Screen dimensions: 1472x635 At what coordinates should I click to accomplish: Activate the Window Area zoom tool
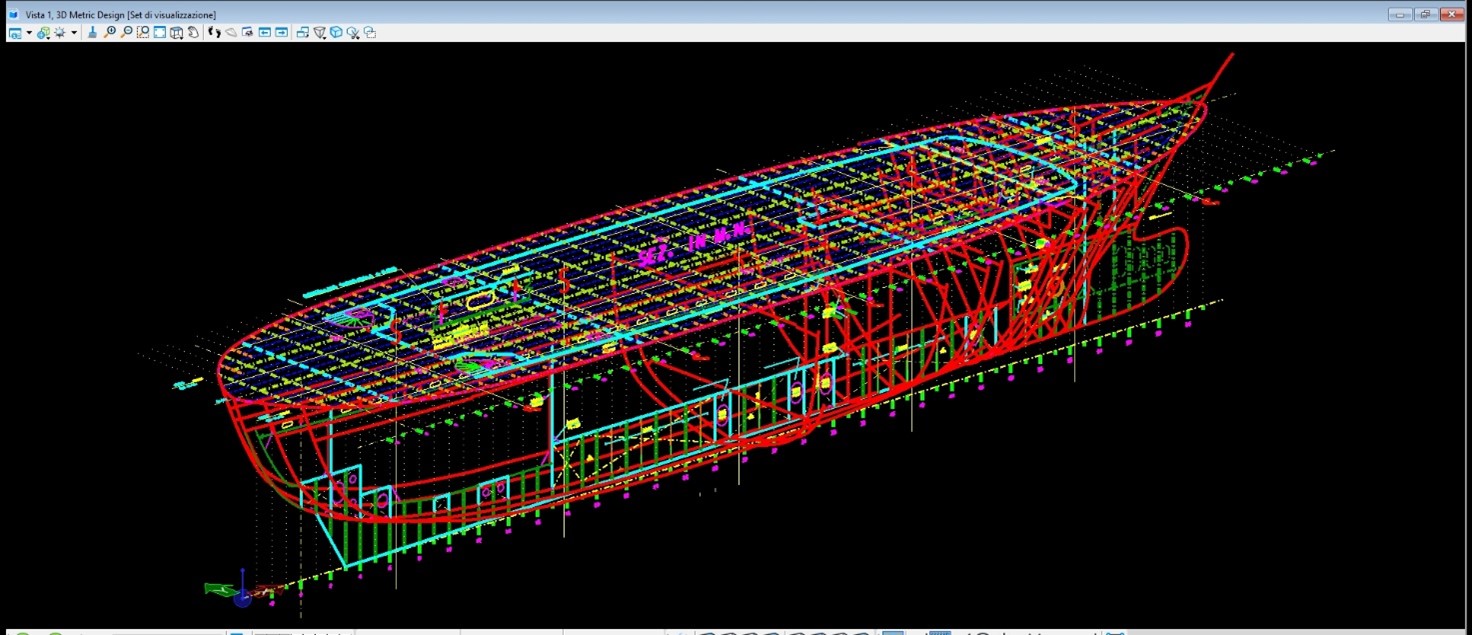pyautogui.click(x=143, y=33)
